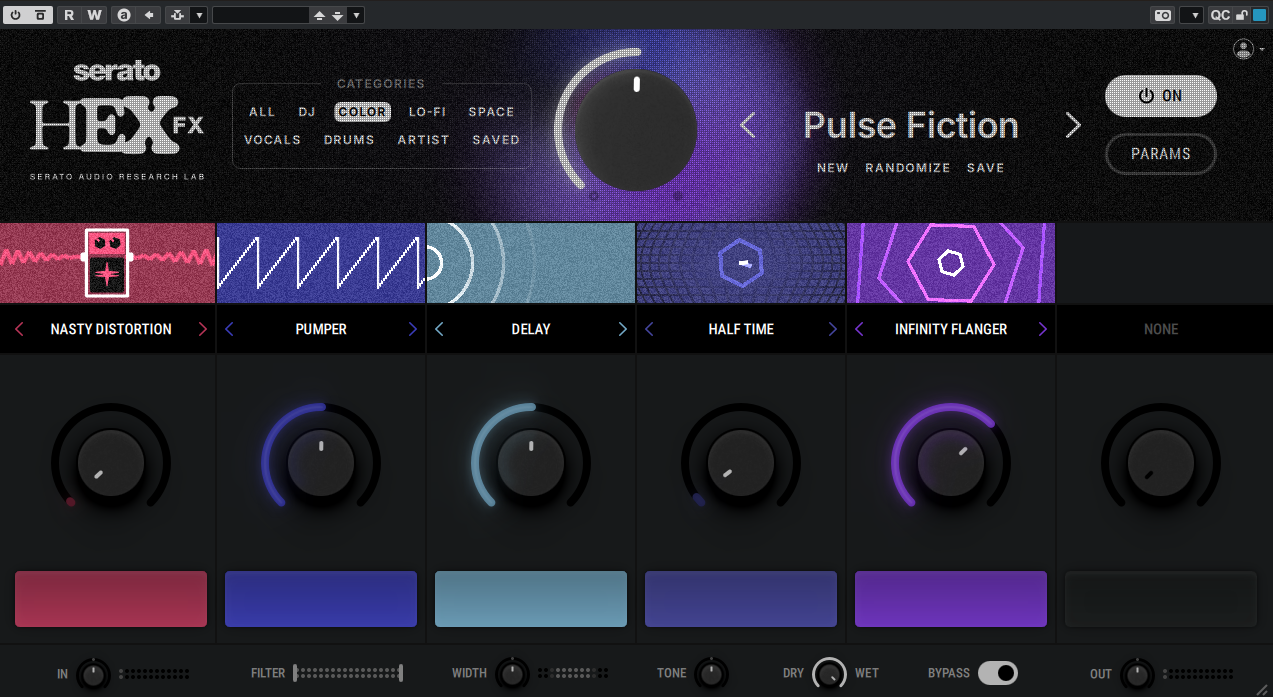Screen dimensions: 1273x697
Task: Click NEW preset button
Action: click(x=832, y=168)
